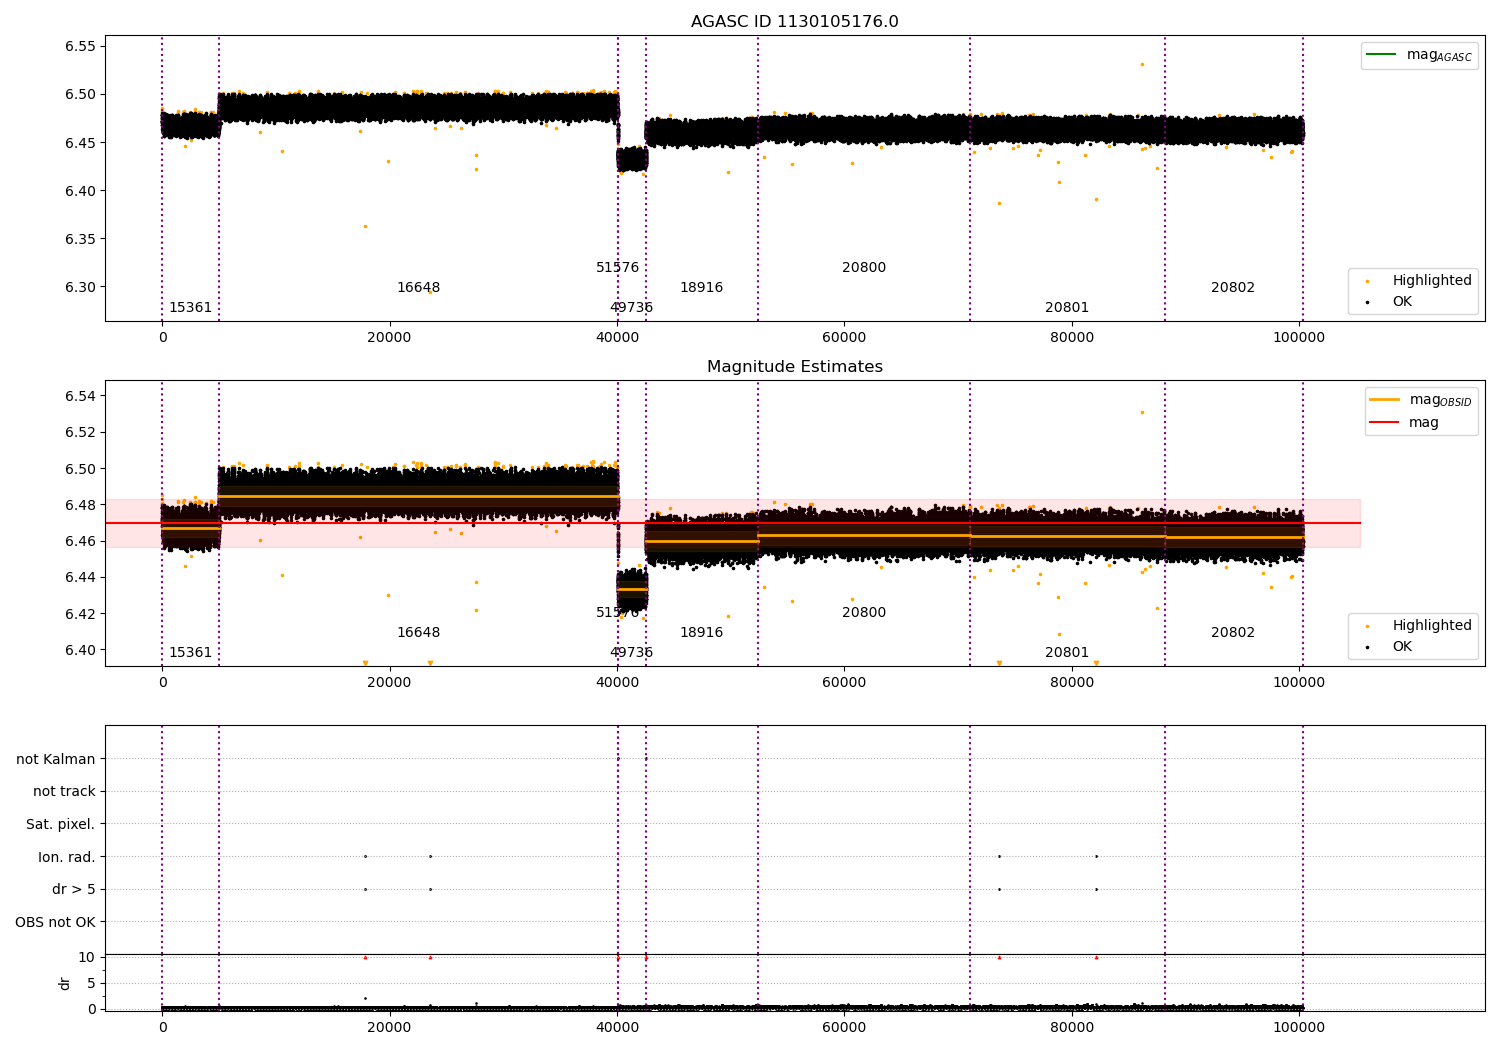The image size is (1500, 1050).
Task: Click the 6.44 y-axis tick label
Action: [x=80, y=578]
